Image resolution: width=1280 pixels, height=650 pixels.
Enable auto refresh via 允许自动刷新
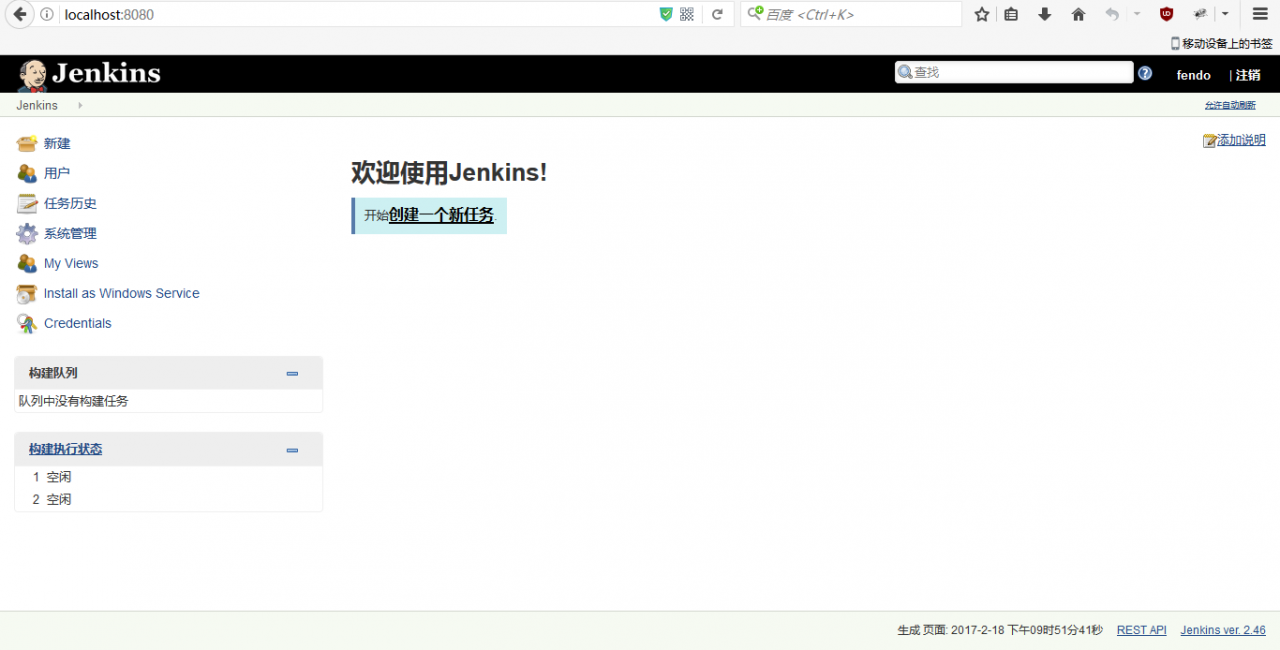click(x=1229, y=105)
